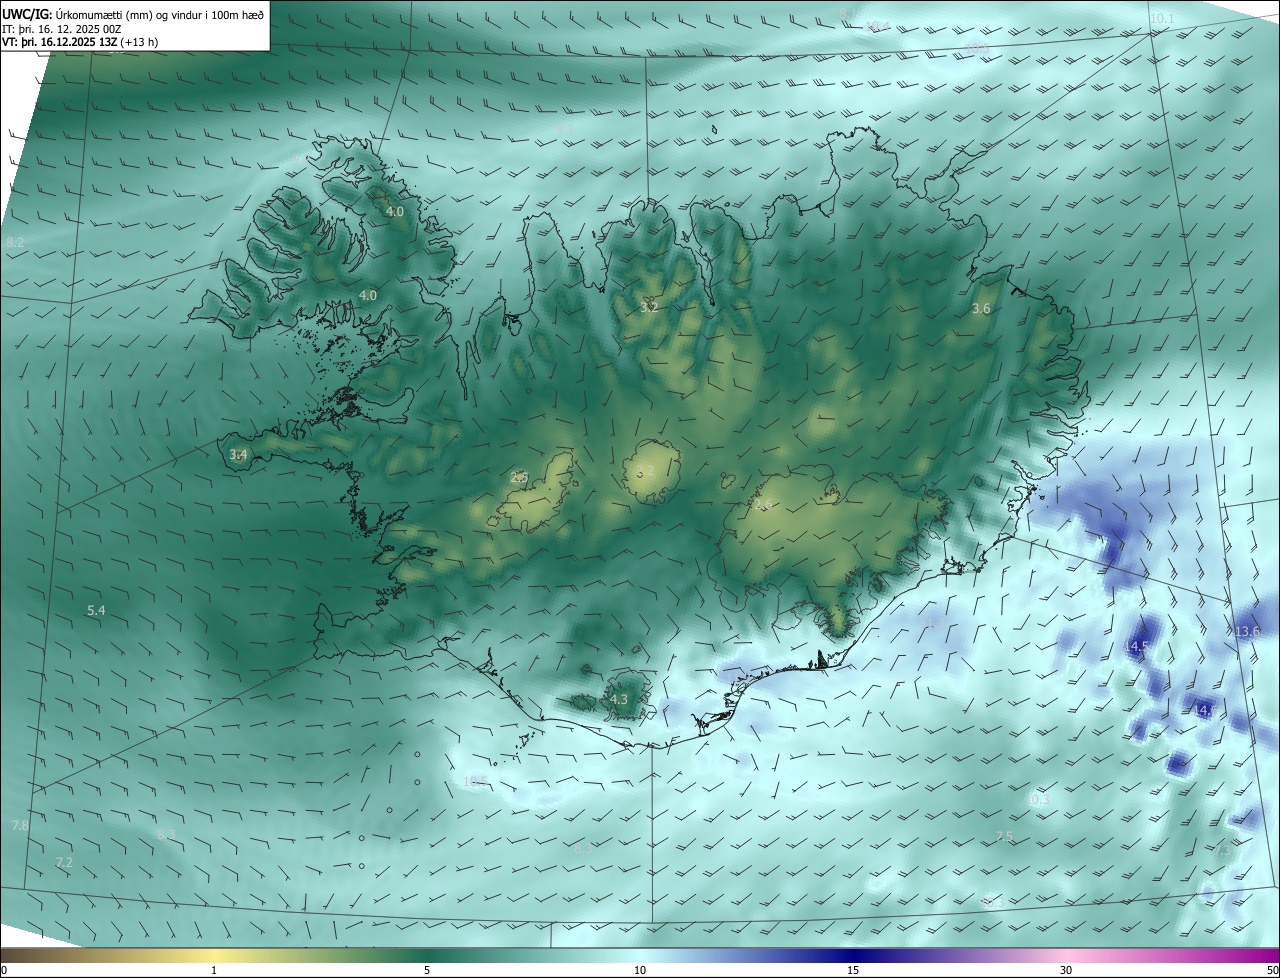Click the tick labeled 30 on the color scale
Image resolution: width=1280 pixels, height=978 pixels.
point(1066,970)
